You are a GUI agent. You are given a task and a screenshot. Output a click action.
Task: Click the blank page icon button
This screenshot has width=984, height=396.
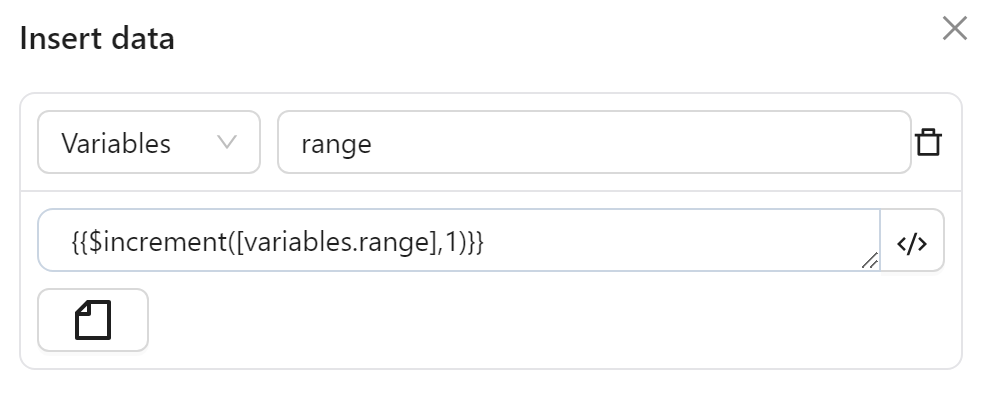point(93,320)
